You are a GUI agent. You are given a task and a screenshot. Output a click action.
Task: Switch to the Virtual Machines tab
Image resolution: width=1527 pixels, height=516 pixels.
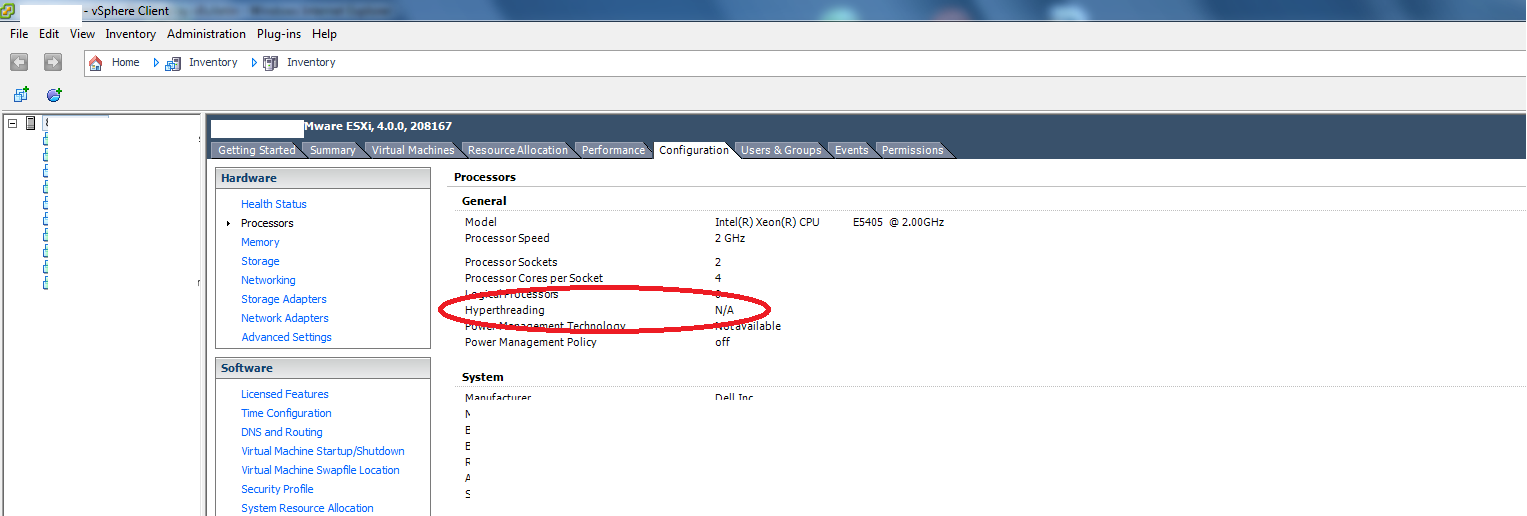tap(413, 150)
